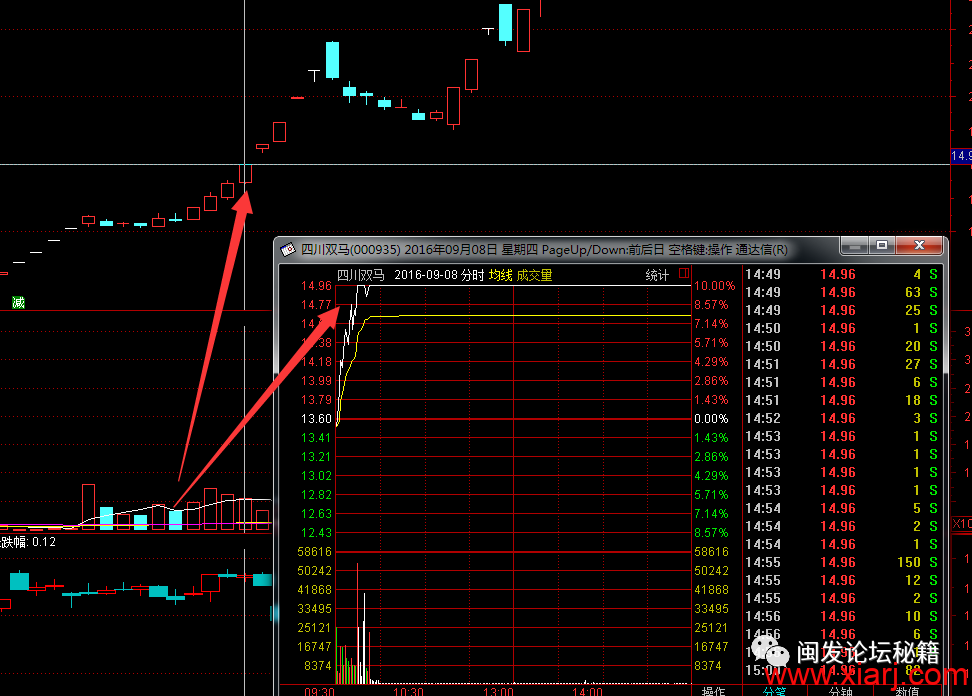Click volume 12 in the 14:55 tick row
Viewport: 972px width, 696px height.
(913, 580)
